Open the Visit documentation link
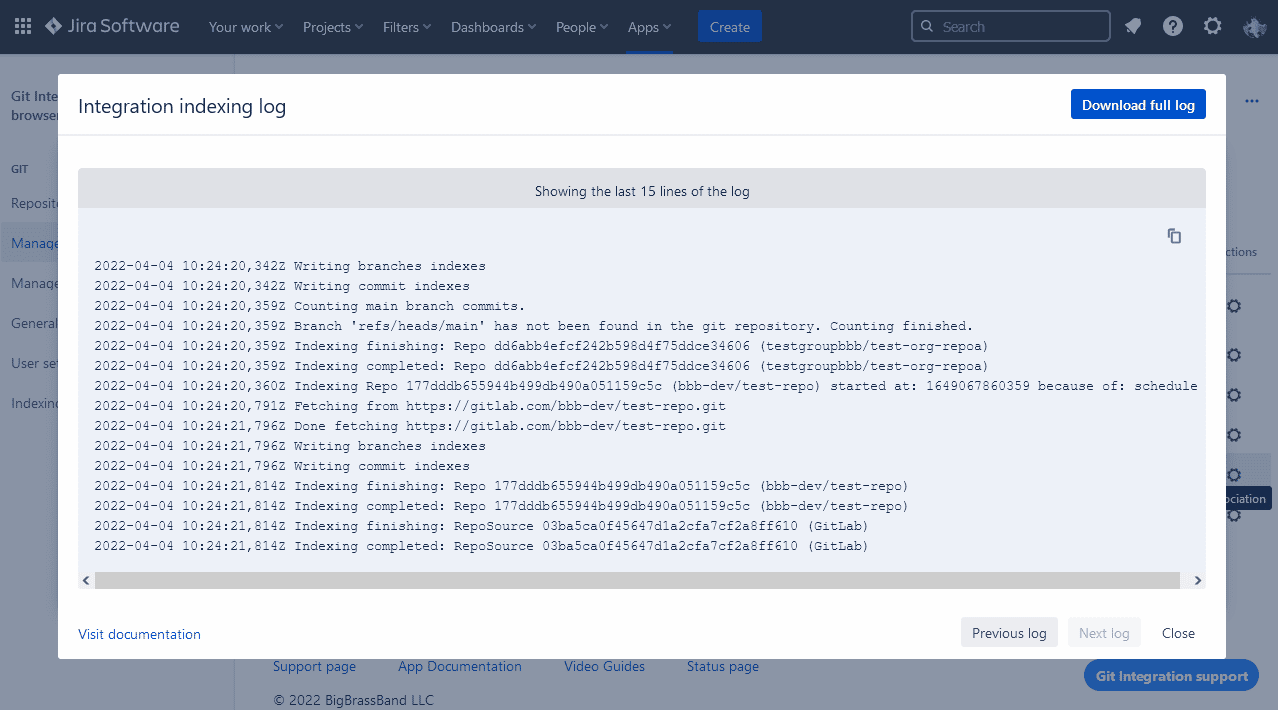 pos(139,634)
